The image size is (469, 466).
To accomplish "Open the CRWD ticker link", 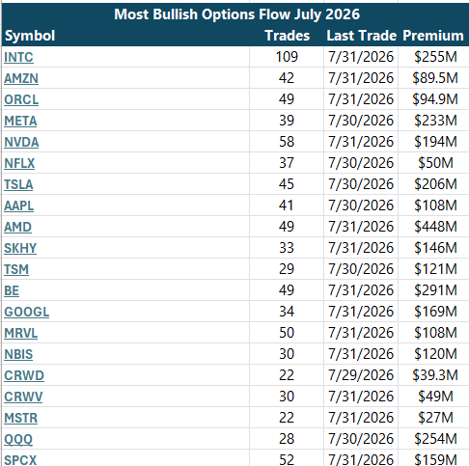I will coord(24,376).
